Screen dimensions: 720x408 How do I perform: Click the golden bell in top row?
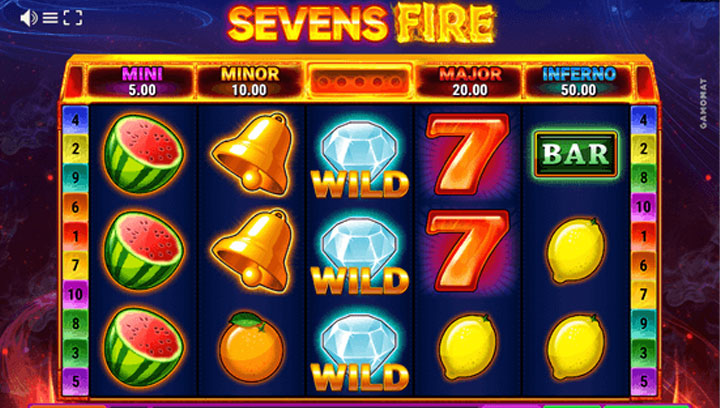tap(251, 153)
